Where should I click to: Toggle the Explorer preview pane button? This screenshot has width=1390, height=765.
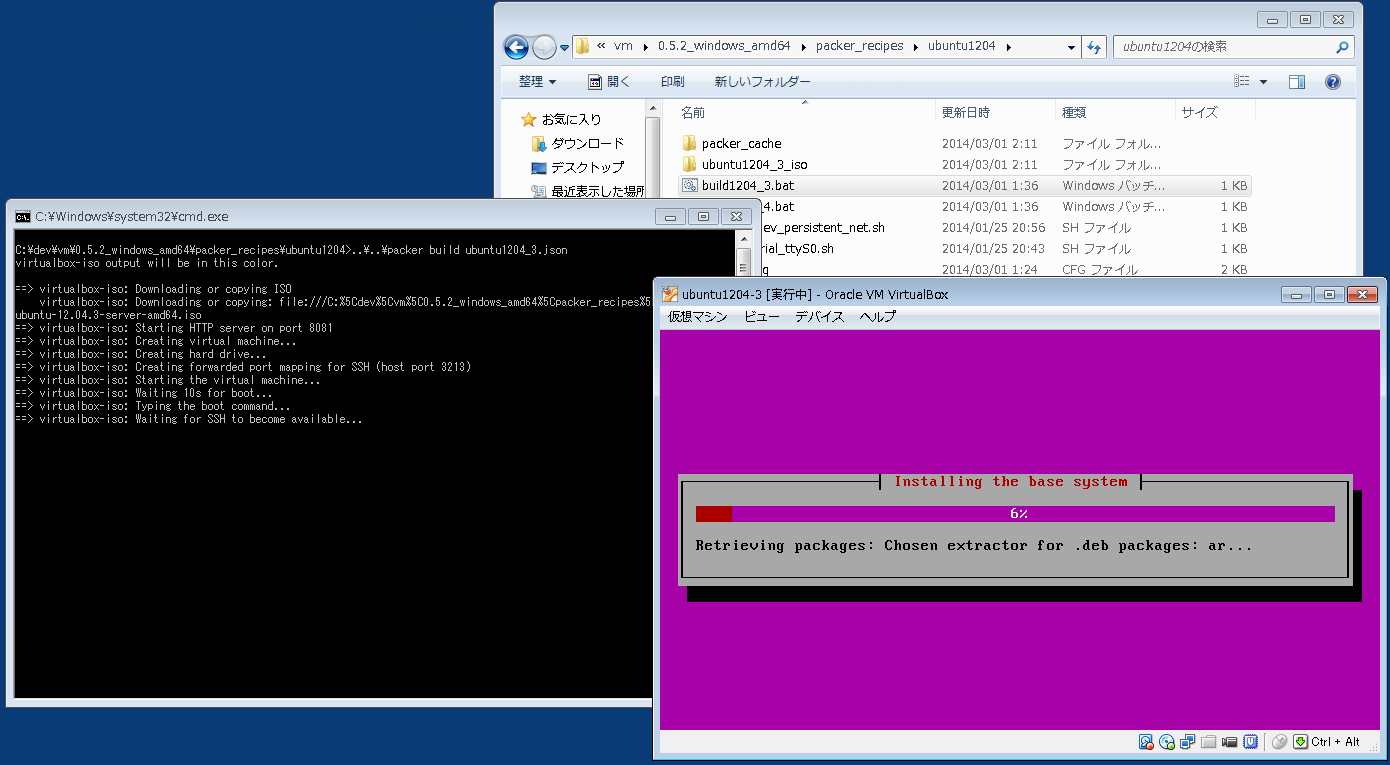click(1297, 82)
